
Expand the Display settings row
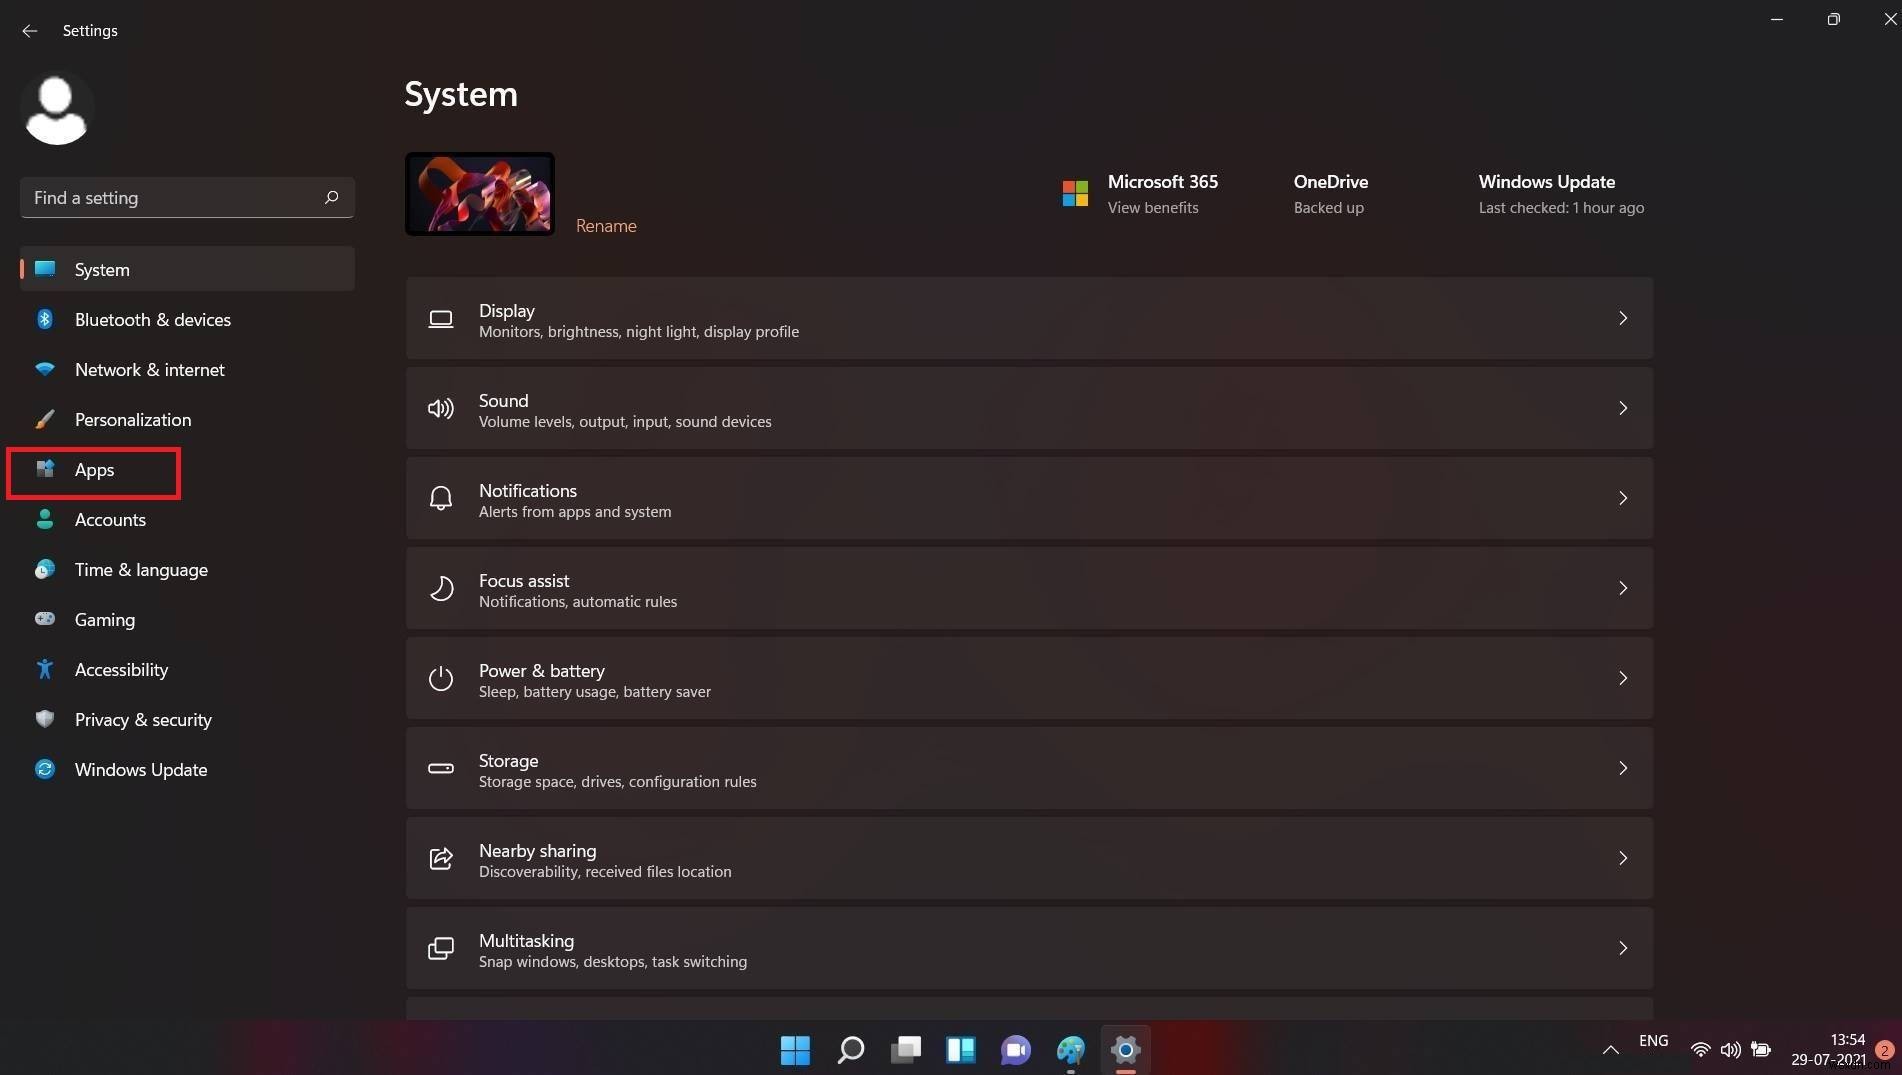tap(1622, 318)
